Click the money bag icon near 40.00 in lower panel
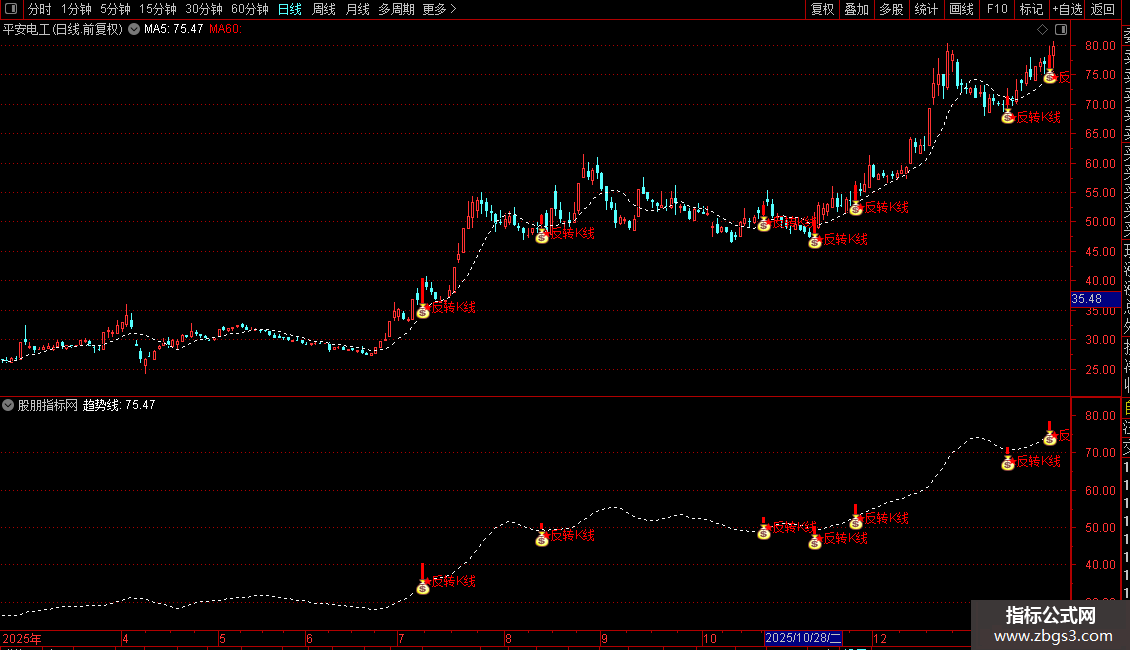Image resolution: width=1130 pixels, height=650 pixels. point(423,587)
